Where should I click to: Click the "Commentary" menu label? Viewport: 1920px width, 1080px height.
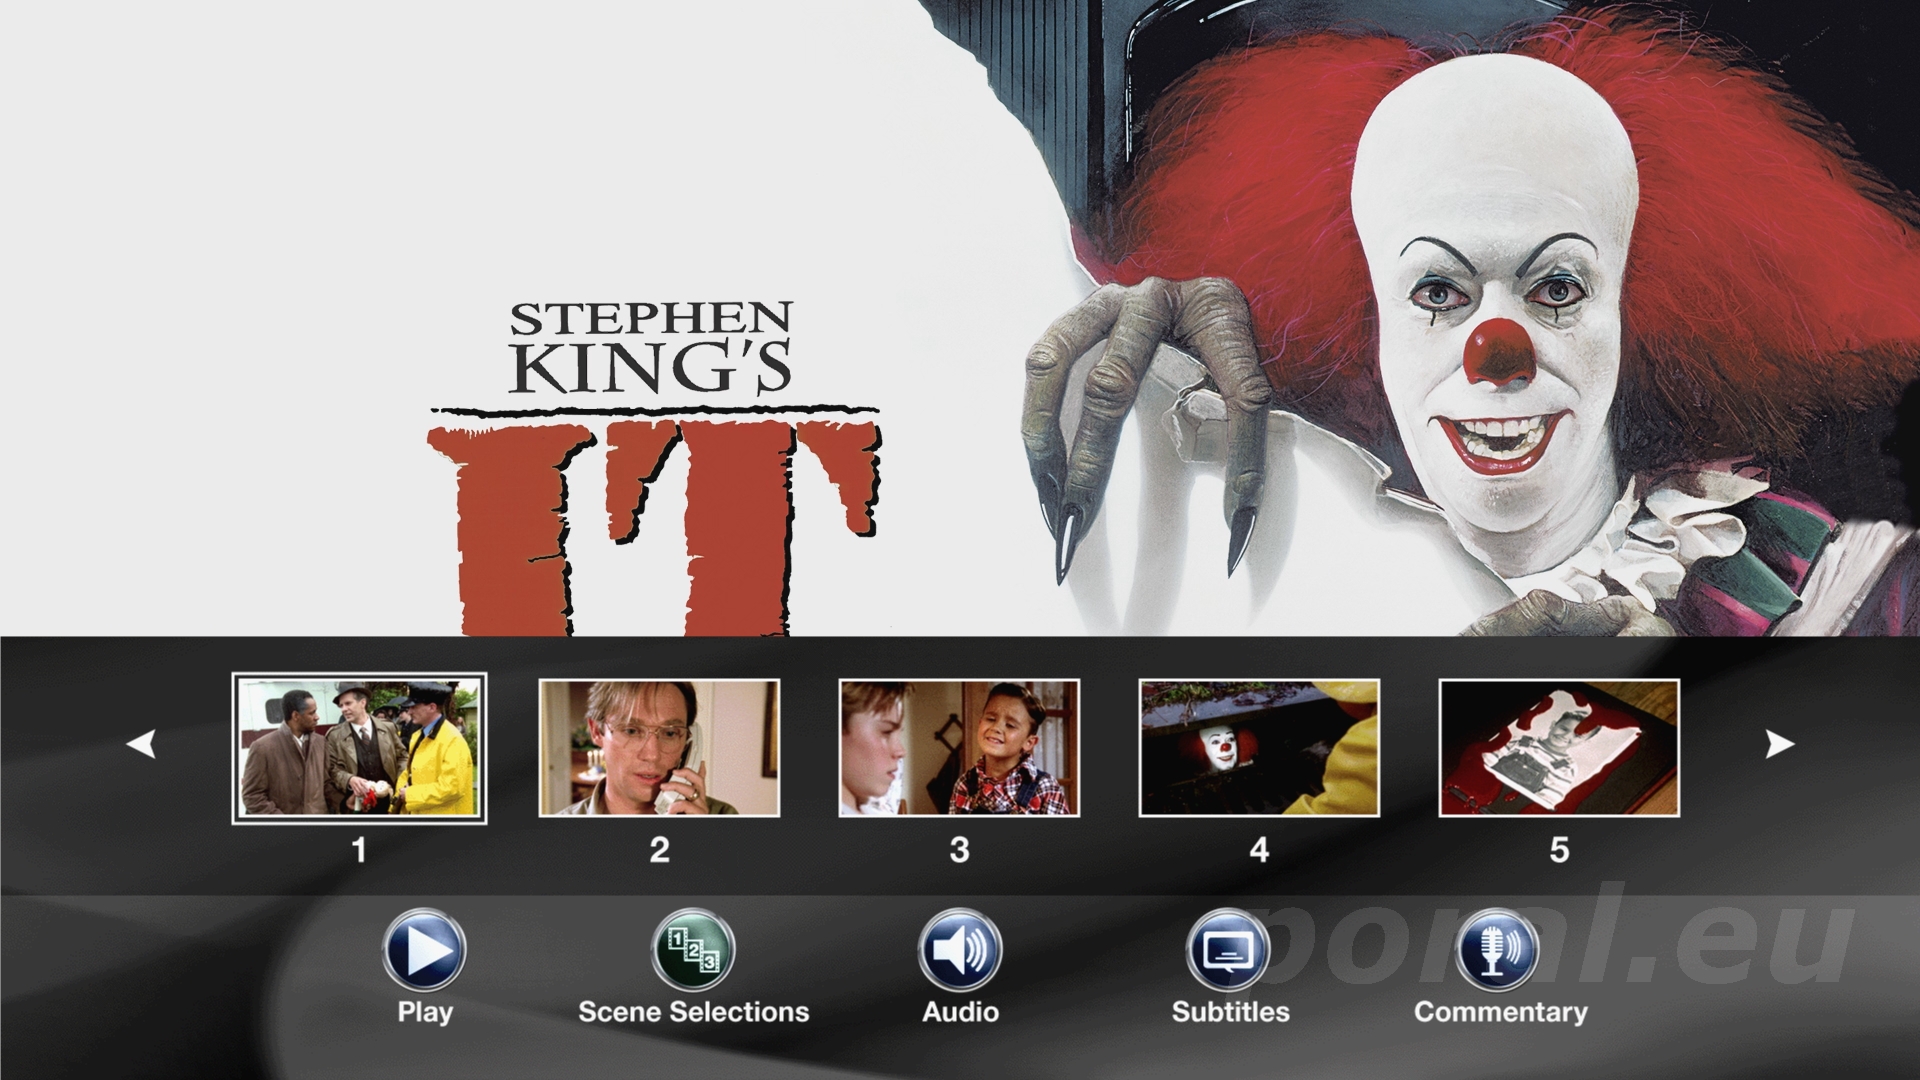pyautogui.click(x=1500, y=1012)
